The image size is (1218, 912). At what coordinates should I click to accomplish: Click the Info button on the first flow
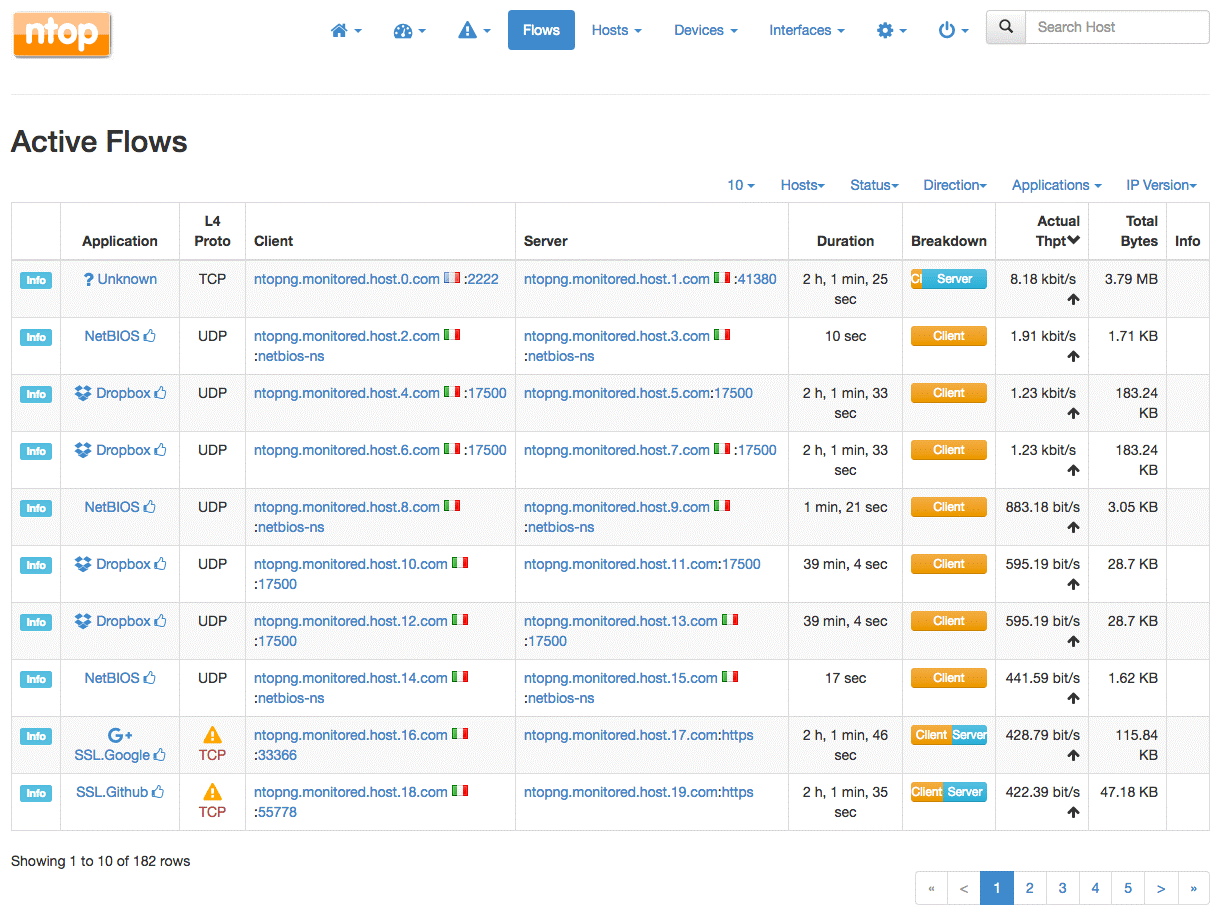click(35, 280)
